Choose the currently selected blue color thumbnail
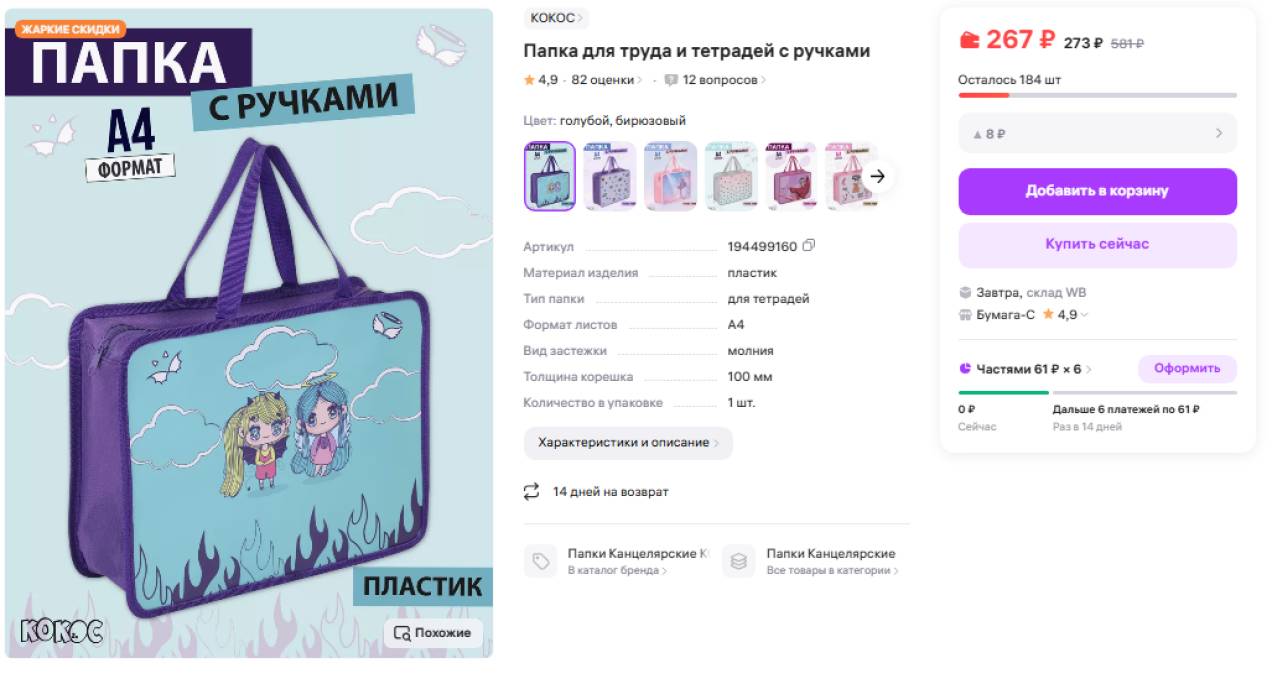 point(550,176)
